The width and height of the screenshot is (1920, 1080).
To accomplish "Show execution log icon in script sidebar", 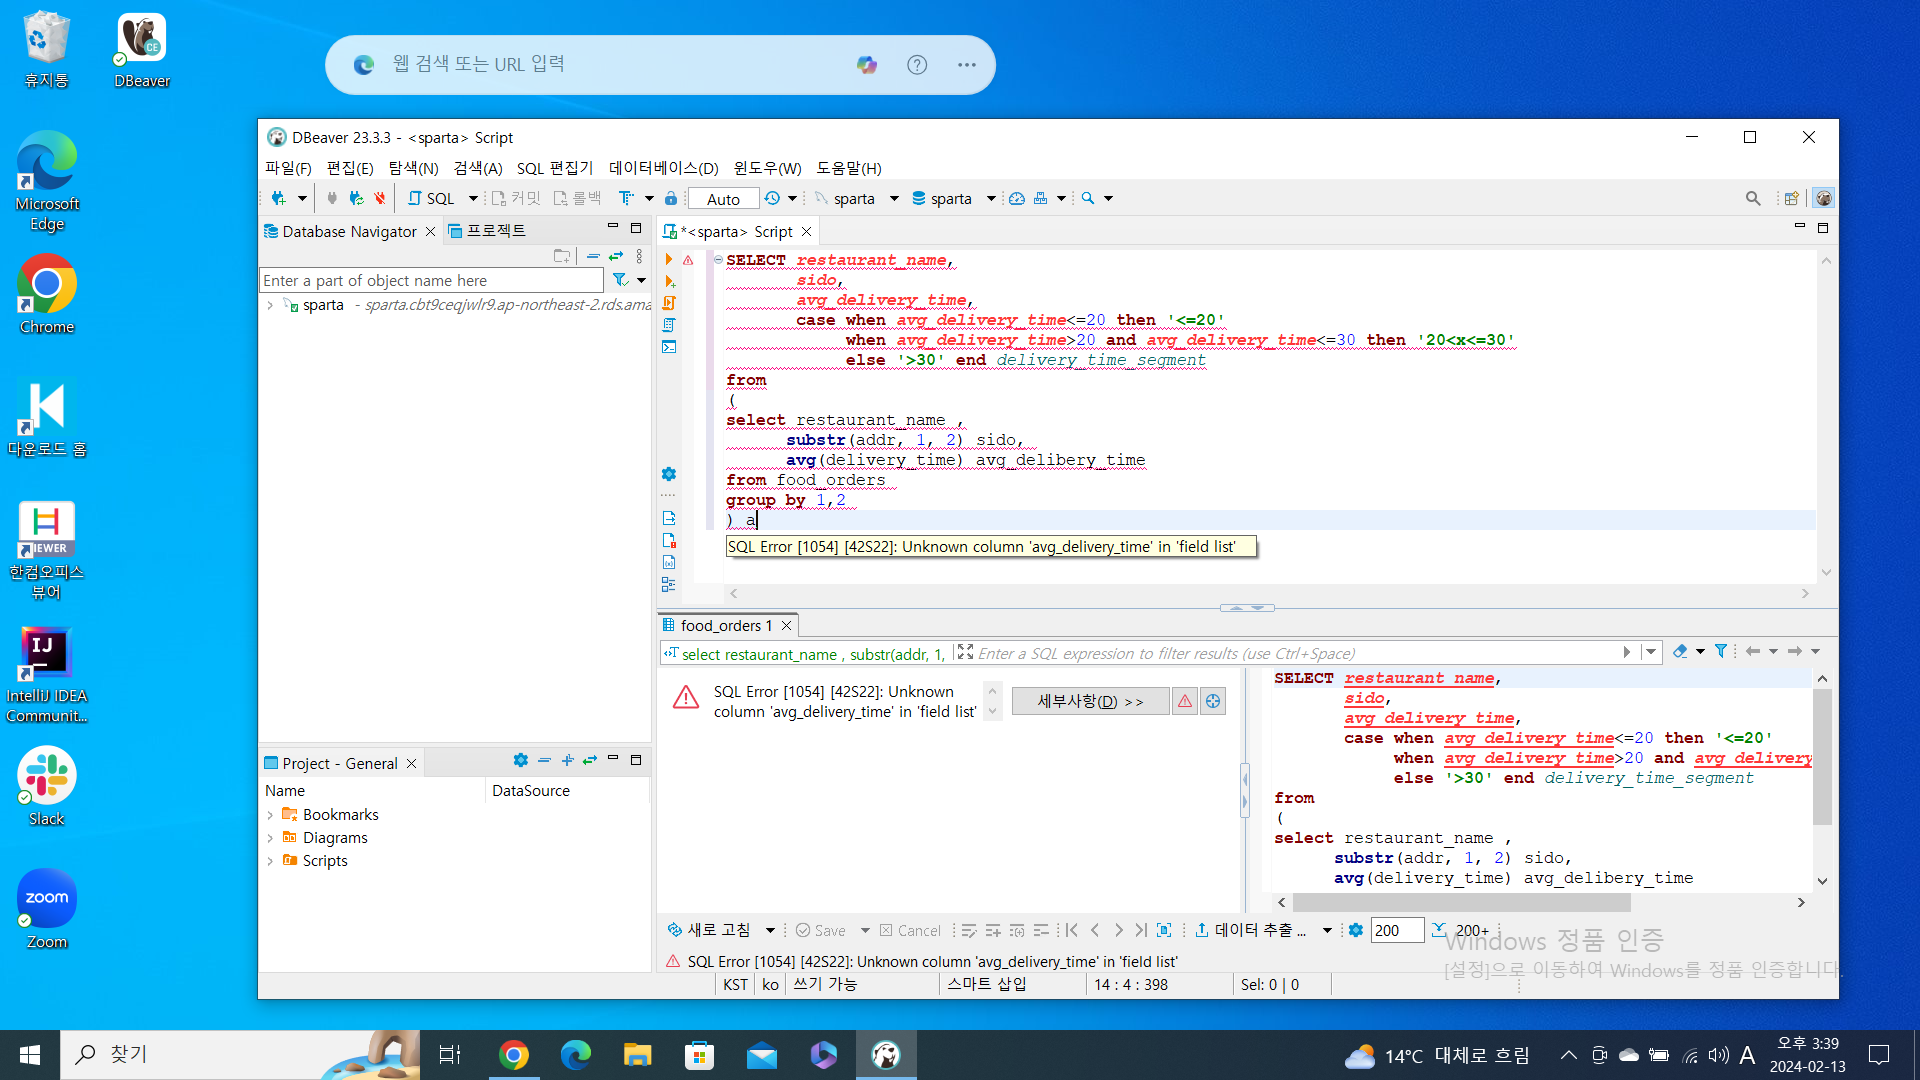I will [x=669, y=540].
